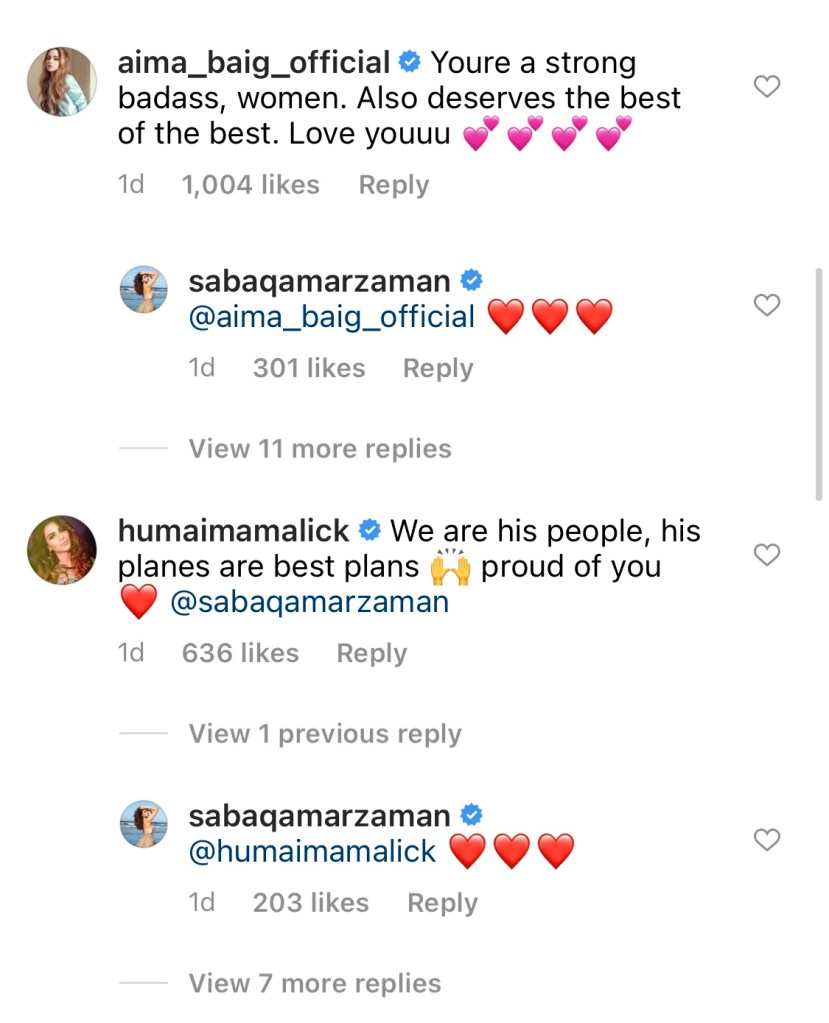
Task: Click the @humaimamalick mention link
Action: tap(309, 851)
